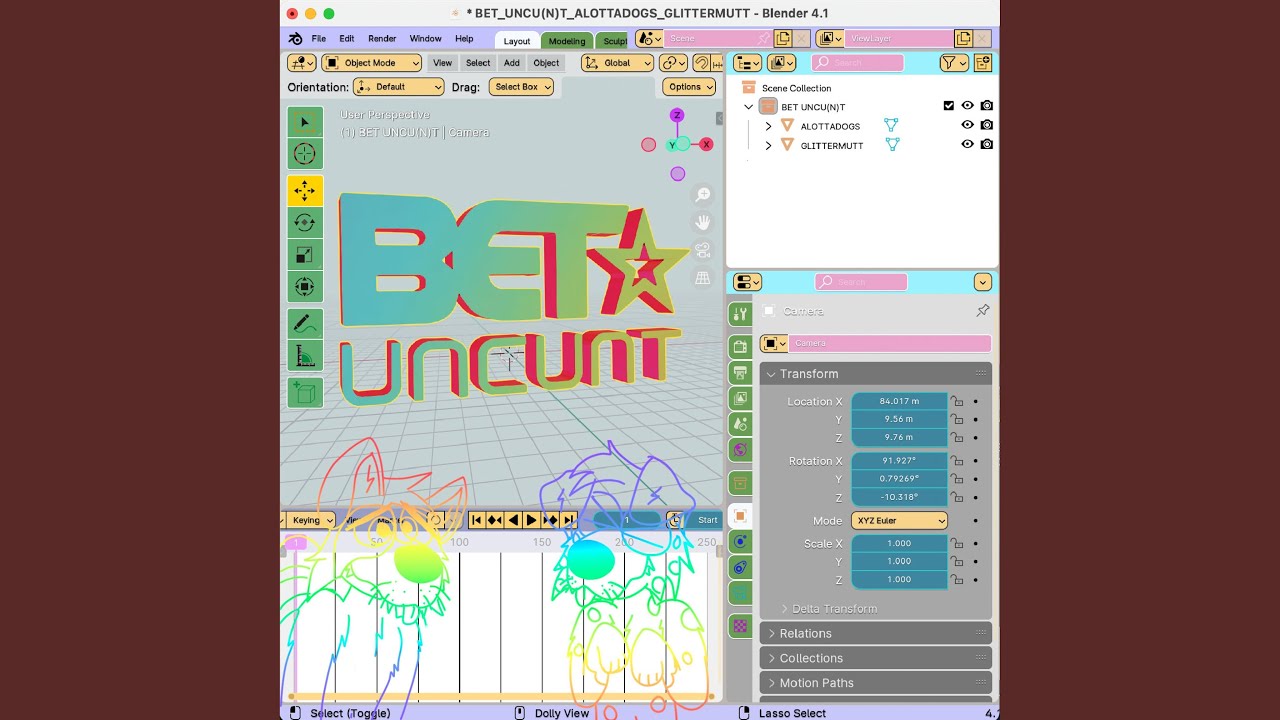
Task: Hide BET UNCU(N)T collection eye icon
Action: click(967, 106)
